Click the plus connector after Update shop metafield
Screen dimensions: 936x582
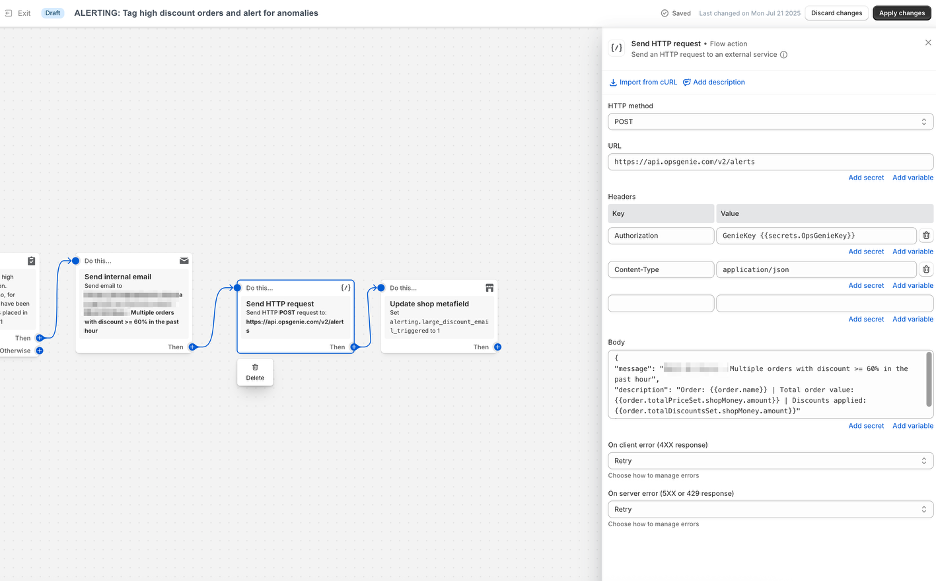click(x=497, y=346)
